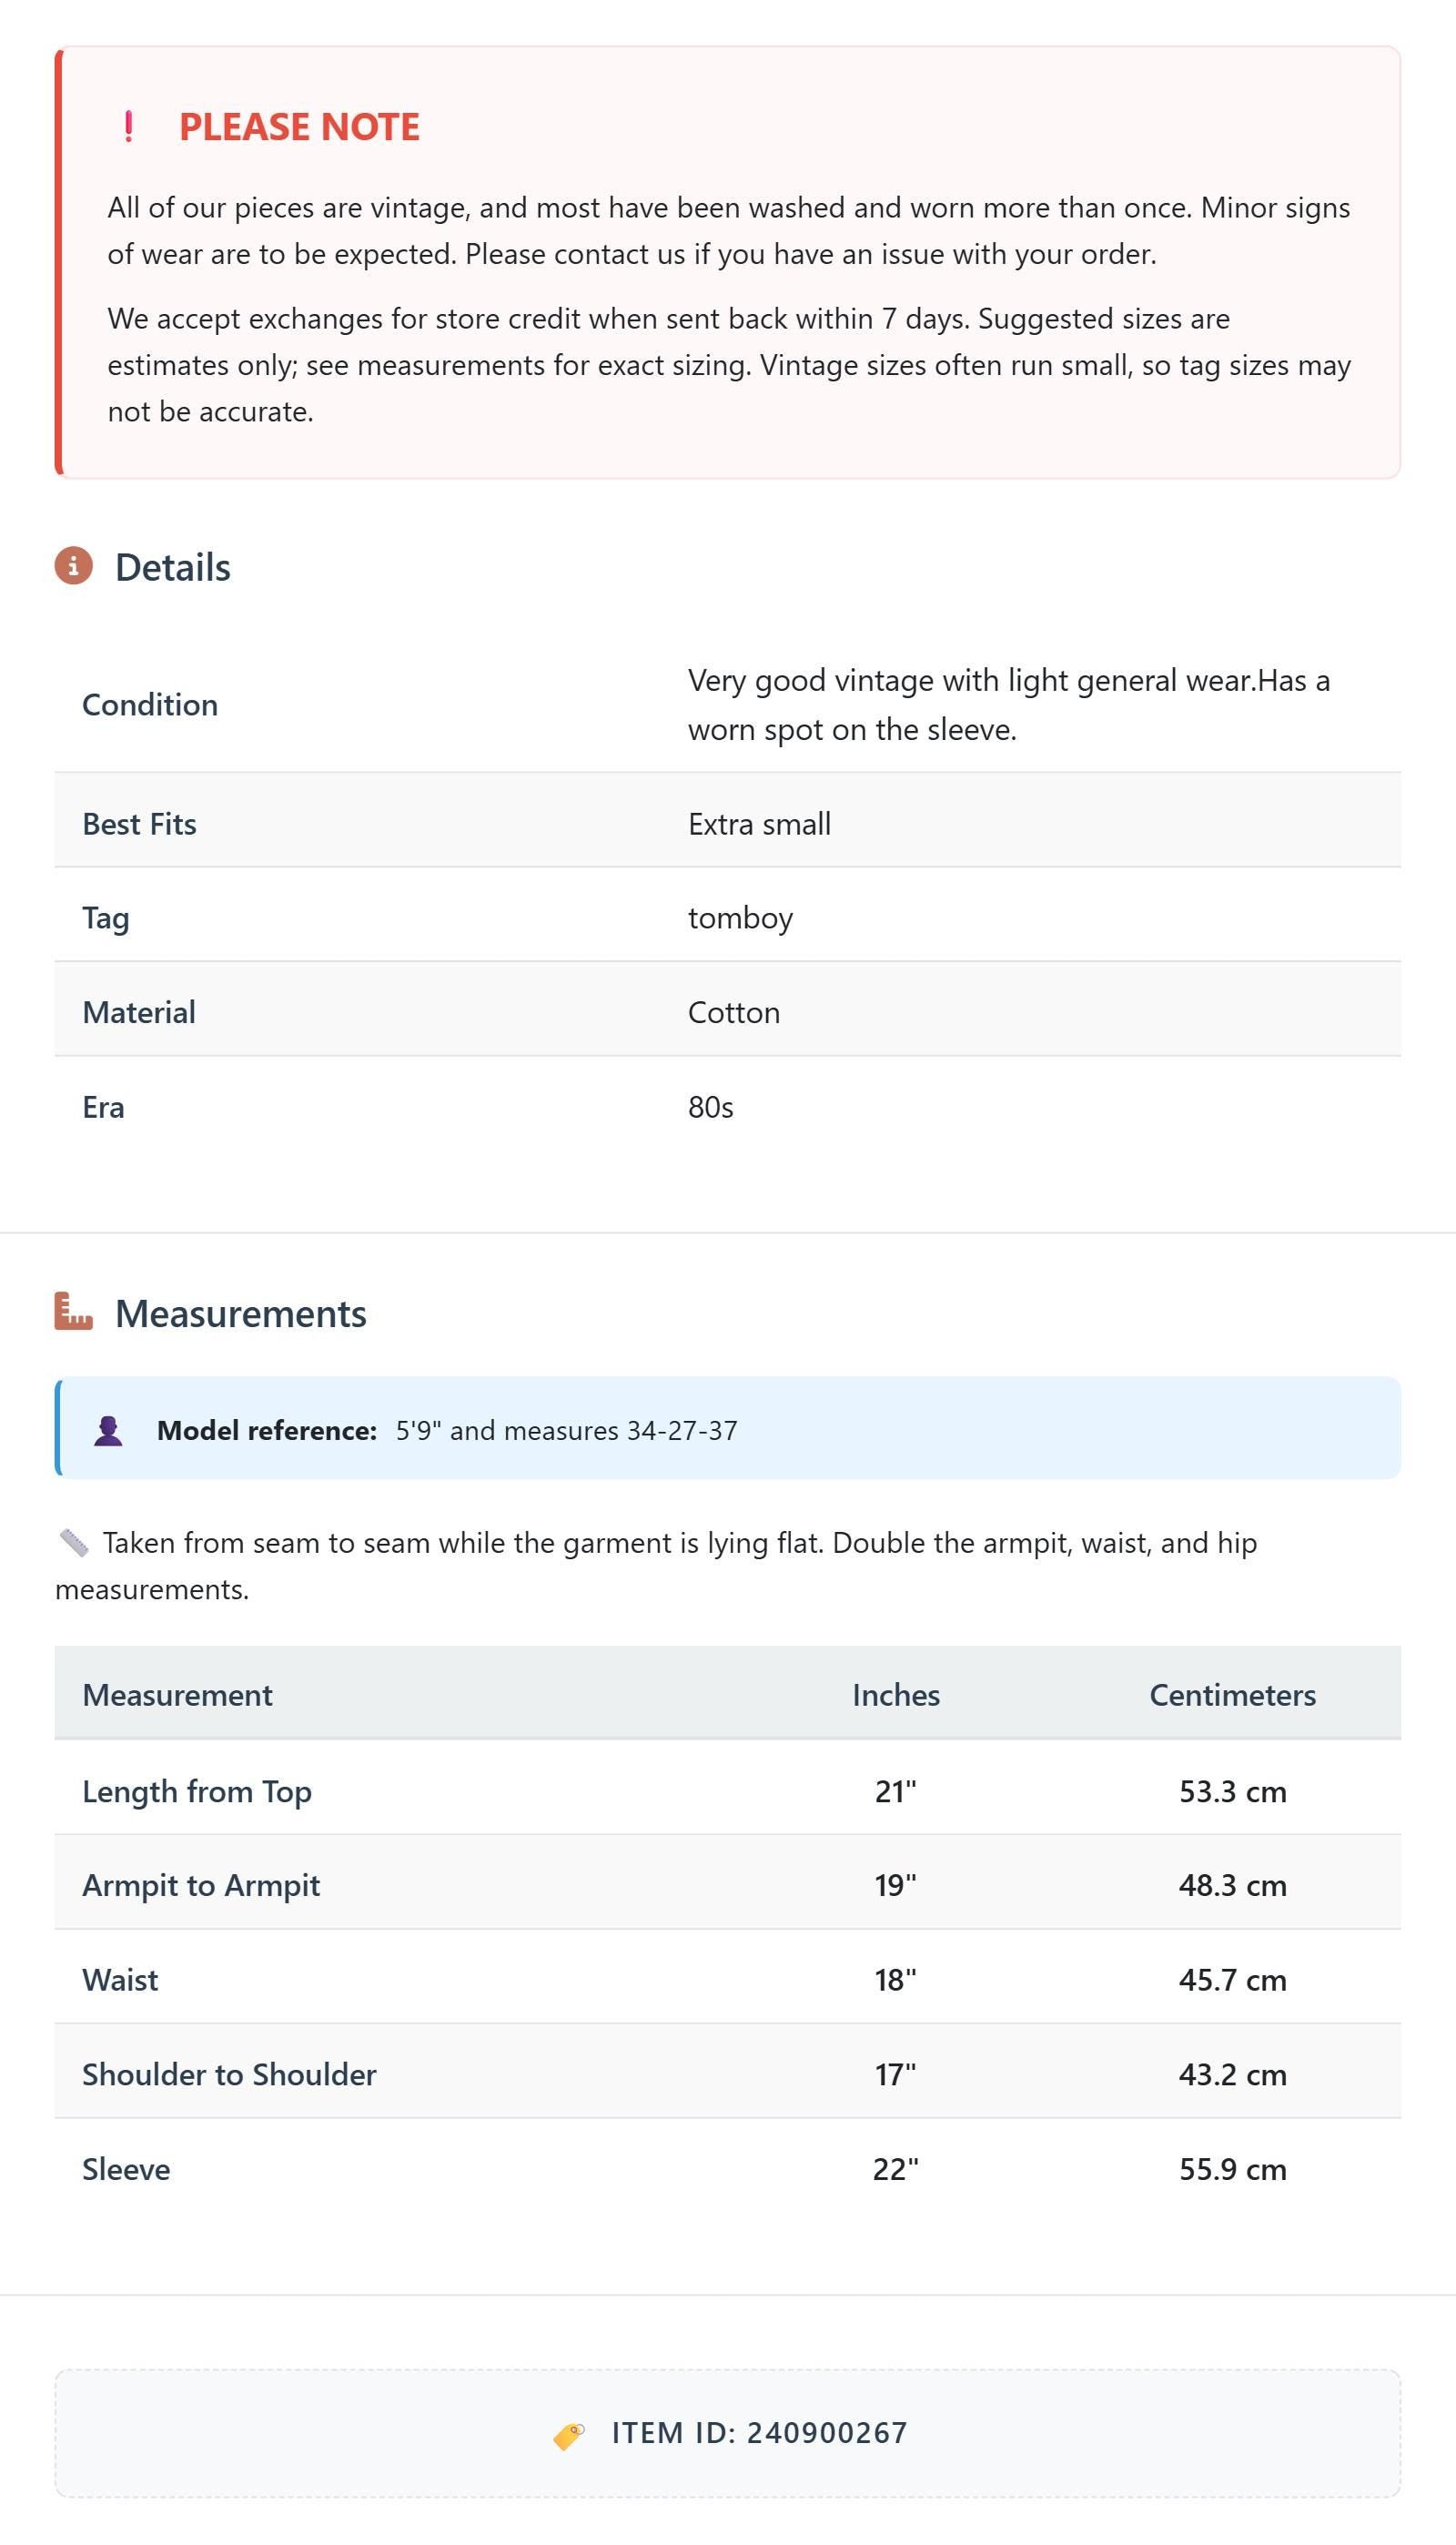The width and height of the screenshot is (1456, 2545).
Task: Click the Inches column header
Action: (x=896, y=1695)
